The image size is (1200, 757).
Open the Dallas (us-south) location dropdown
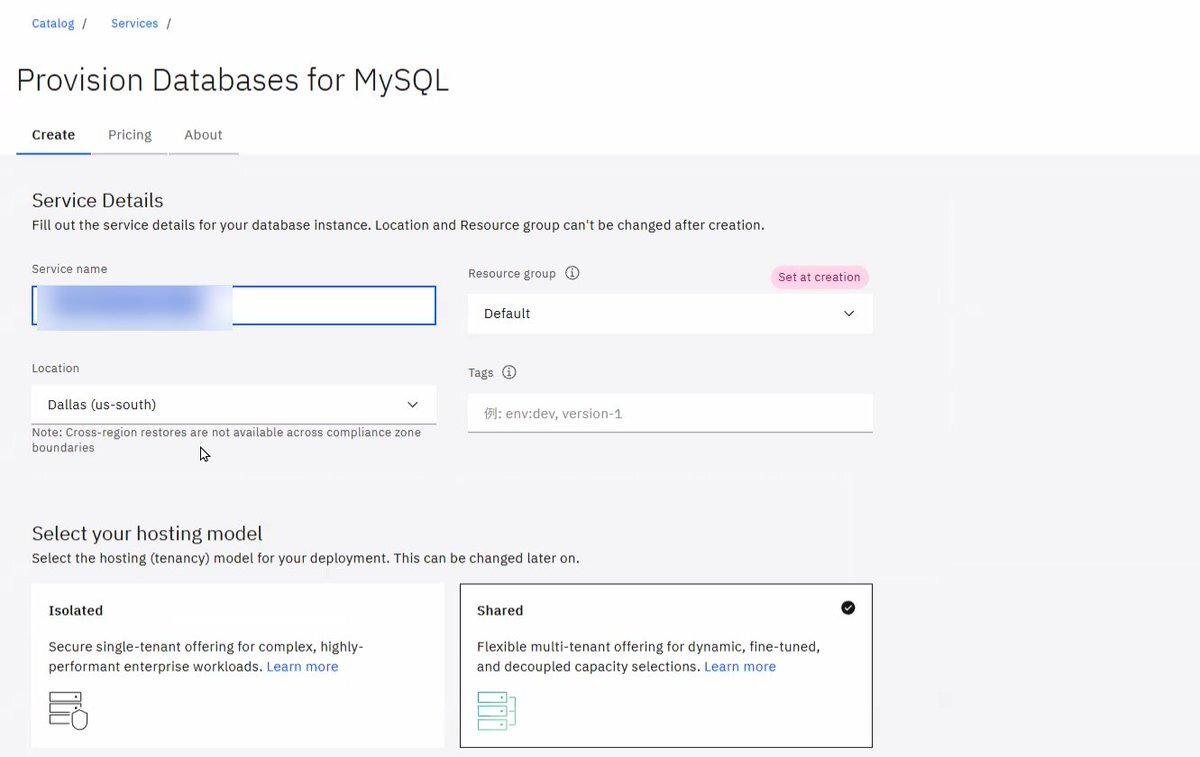[234, 404]
